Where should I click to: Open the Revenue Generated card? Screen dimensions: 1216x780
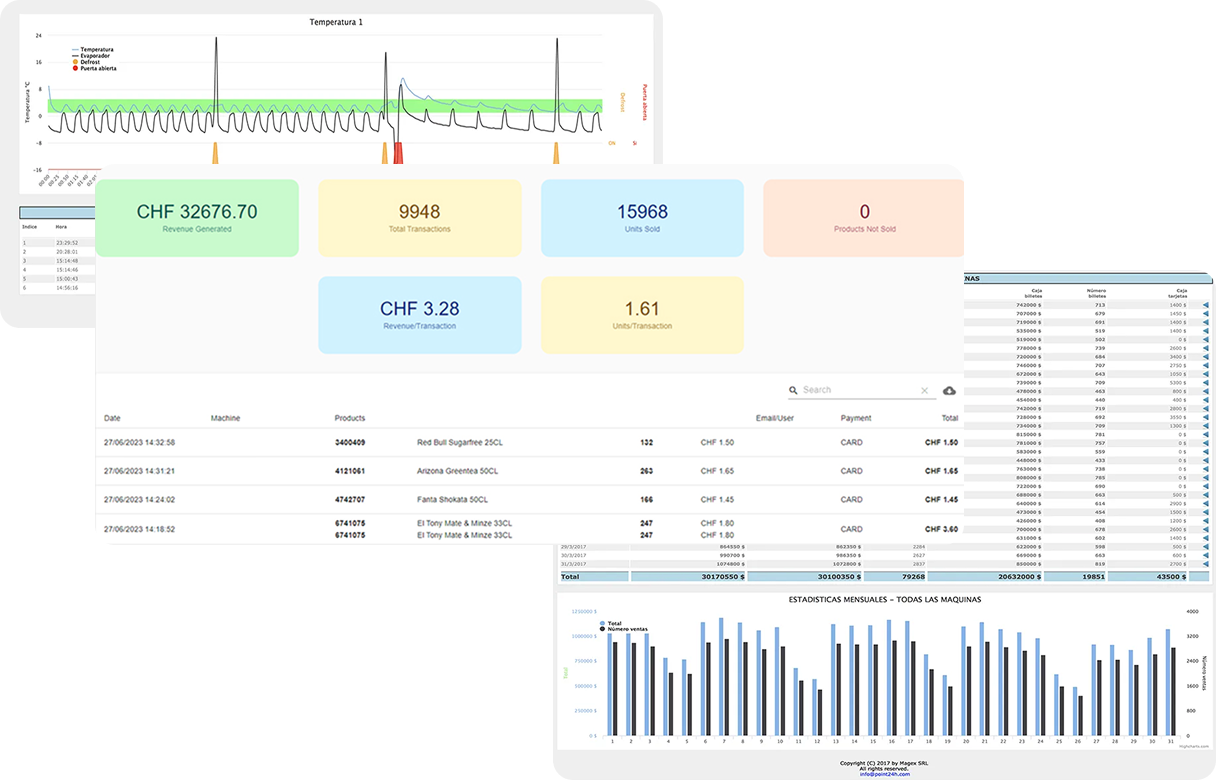(197, 218)
